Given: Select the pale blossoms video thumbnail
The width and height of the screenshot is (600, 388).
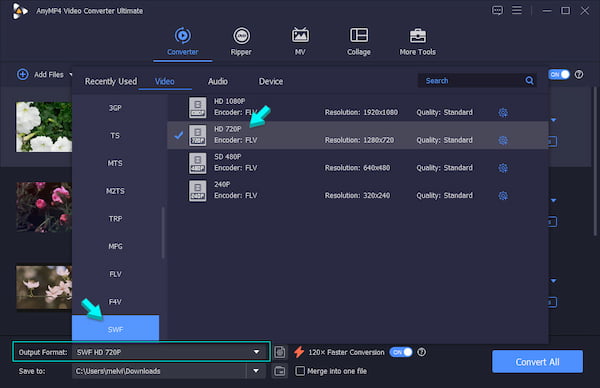Looking at the screenshot, I should coord(44,287).
